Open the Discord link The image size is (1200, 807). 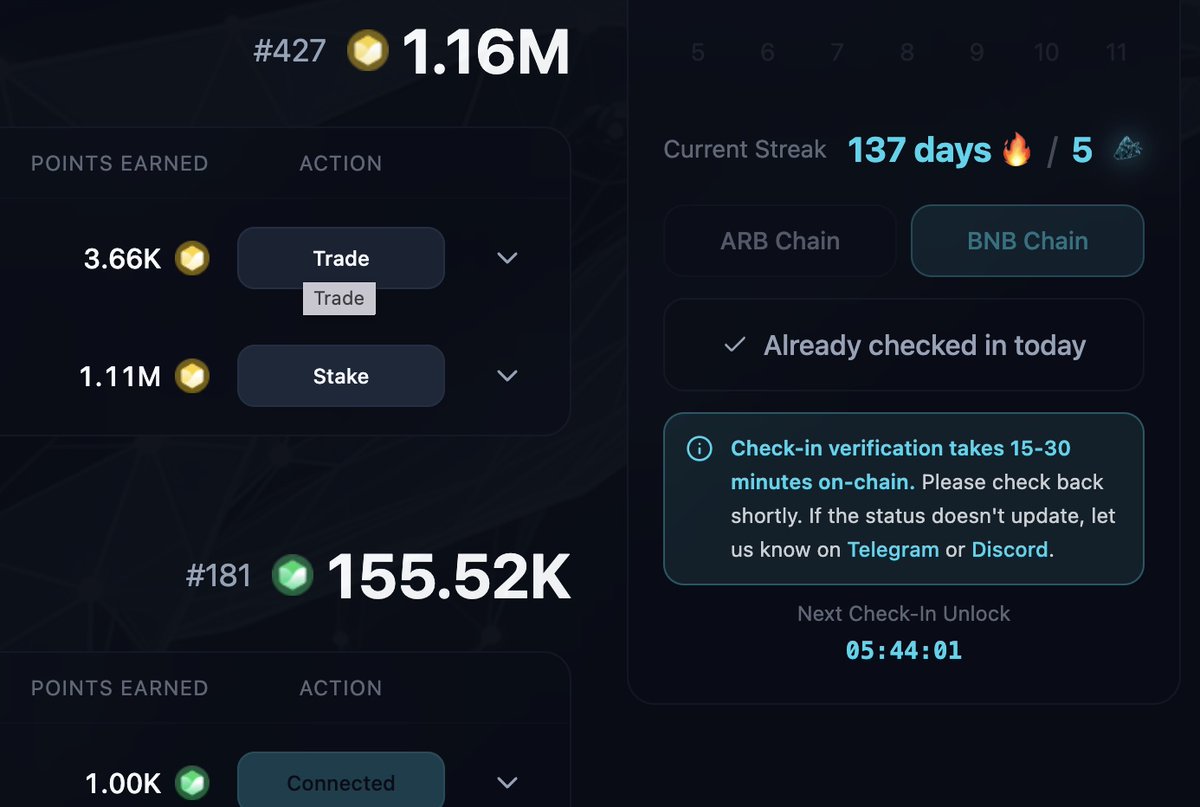click(x=1010, y=549)
